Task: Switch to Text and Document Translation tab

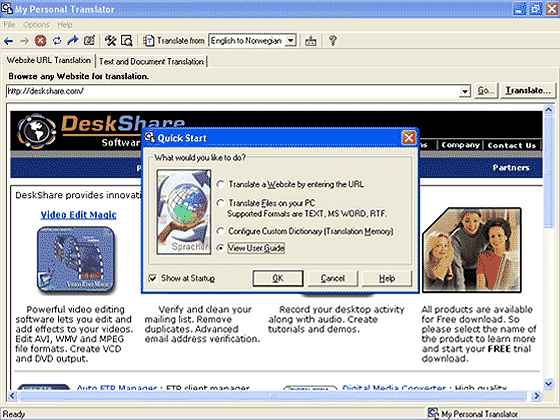Action: coord(151,61)
